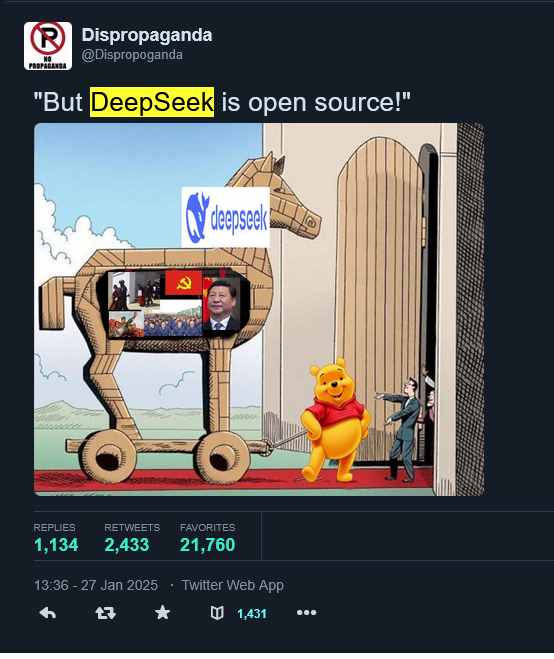Click the tweet text "is open source!"

[x=315, y=102]
